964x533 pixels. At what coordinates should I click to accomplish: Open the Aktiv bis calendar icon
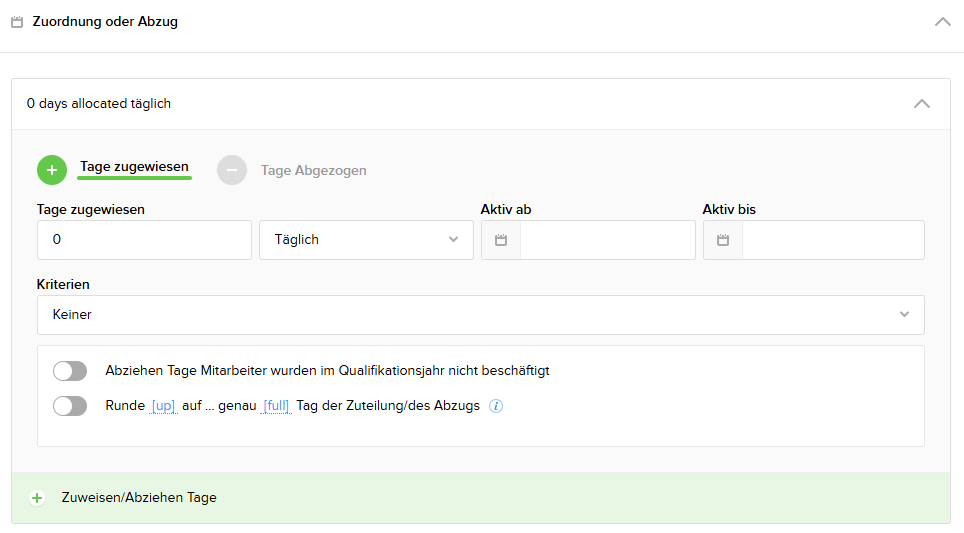click(x=723, y=240)
